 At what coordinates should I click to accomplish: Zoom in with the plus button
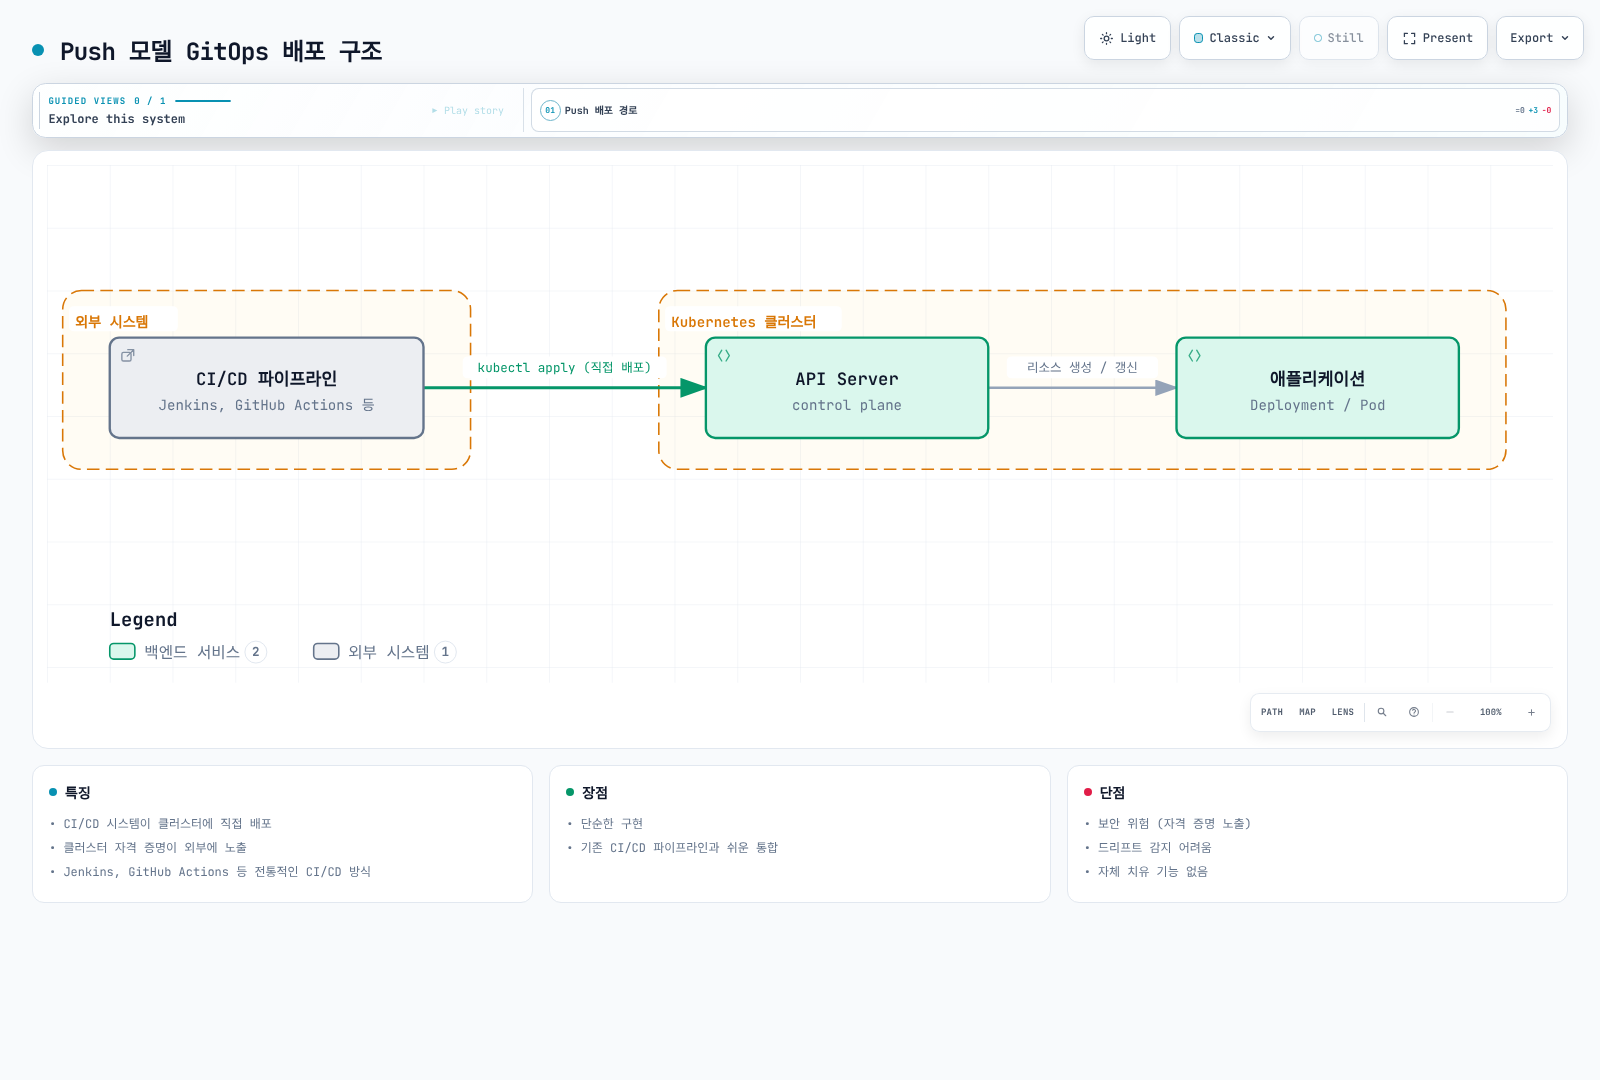pyautogui.click(x=1531, y=712)
